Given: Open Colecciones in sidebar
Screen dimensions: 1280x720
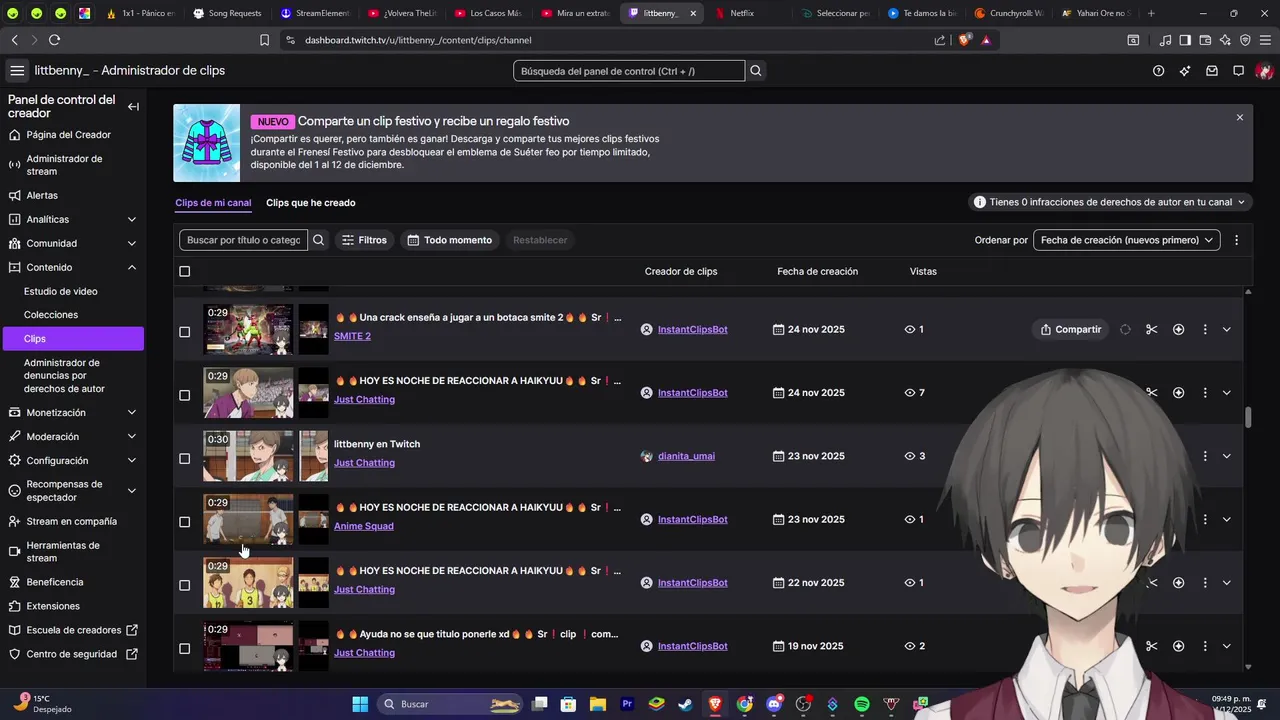Looking at the screenshot, I should click(51, 315).
